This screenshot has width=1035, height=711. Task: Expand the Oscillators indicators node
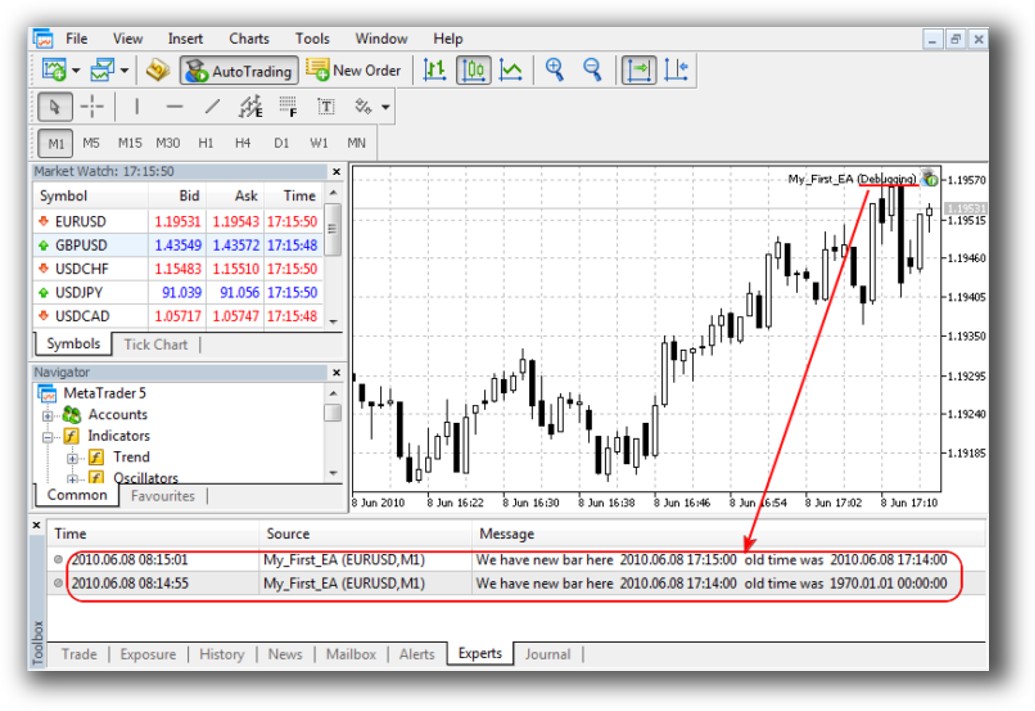(73, 478)
